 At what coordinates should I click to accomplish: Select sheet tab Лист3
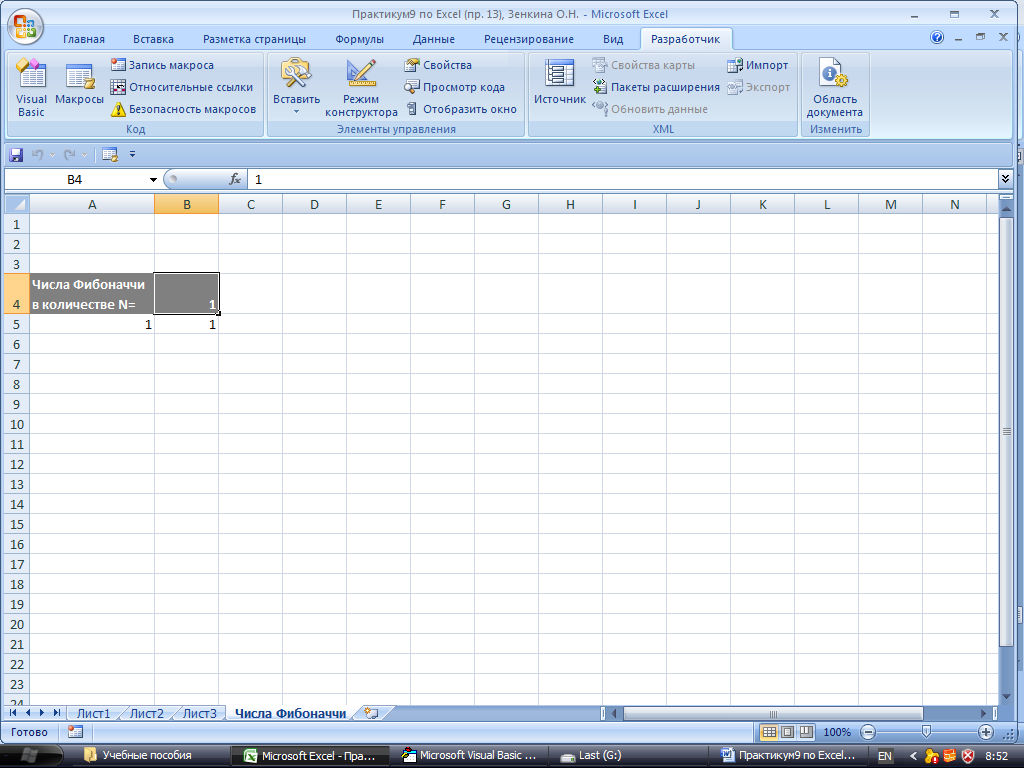tap(199, 713)
